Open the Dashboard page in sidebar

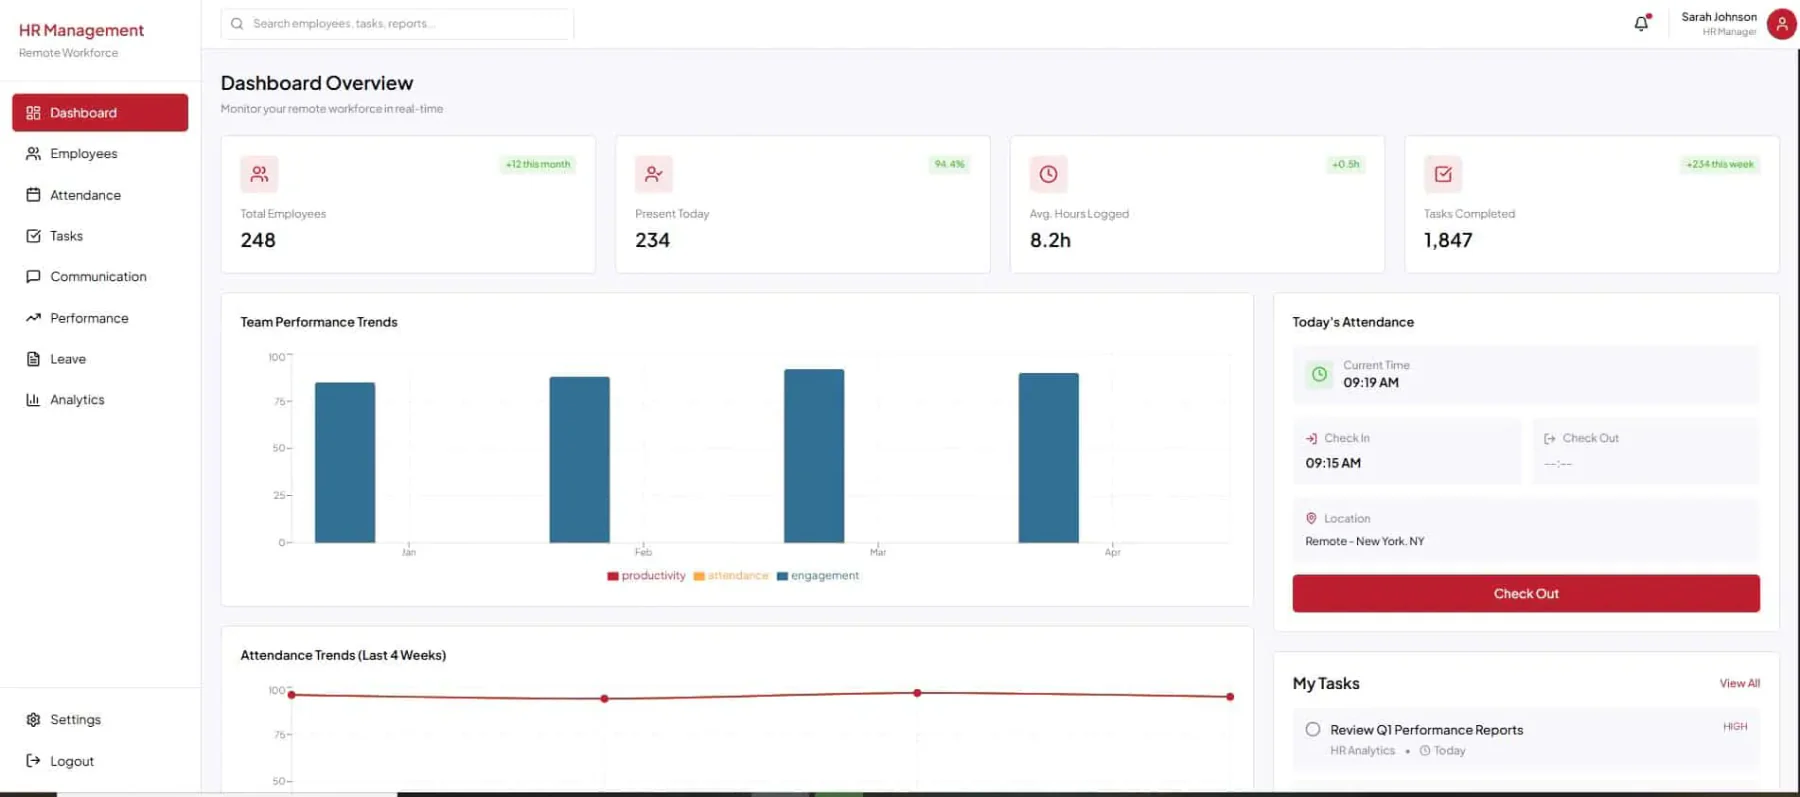(100, 113)
